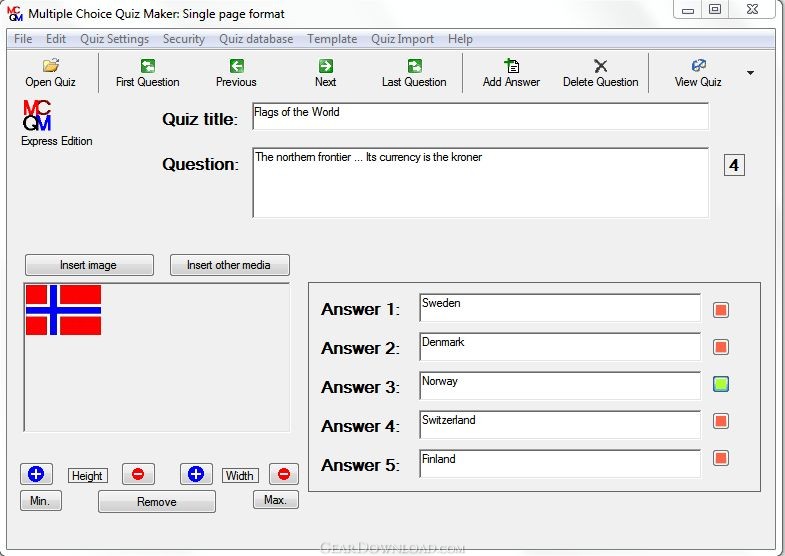
Task: Click into the Quiz title text field
Action: tap(479, 116)
